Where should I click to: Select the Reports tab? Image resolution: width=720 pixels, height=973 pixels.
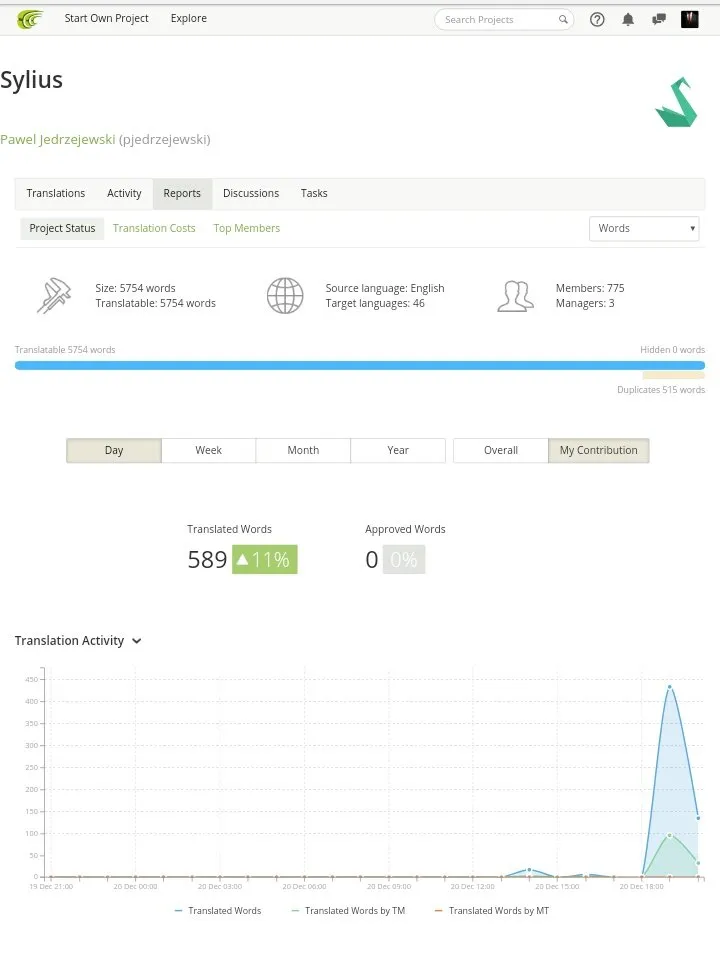[x=182, y=193]
